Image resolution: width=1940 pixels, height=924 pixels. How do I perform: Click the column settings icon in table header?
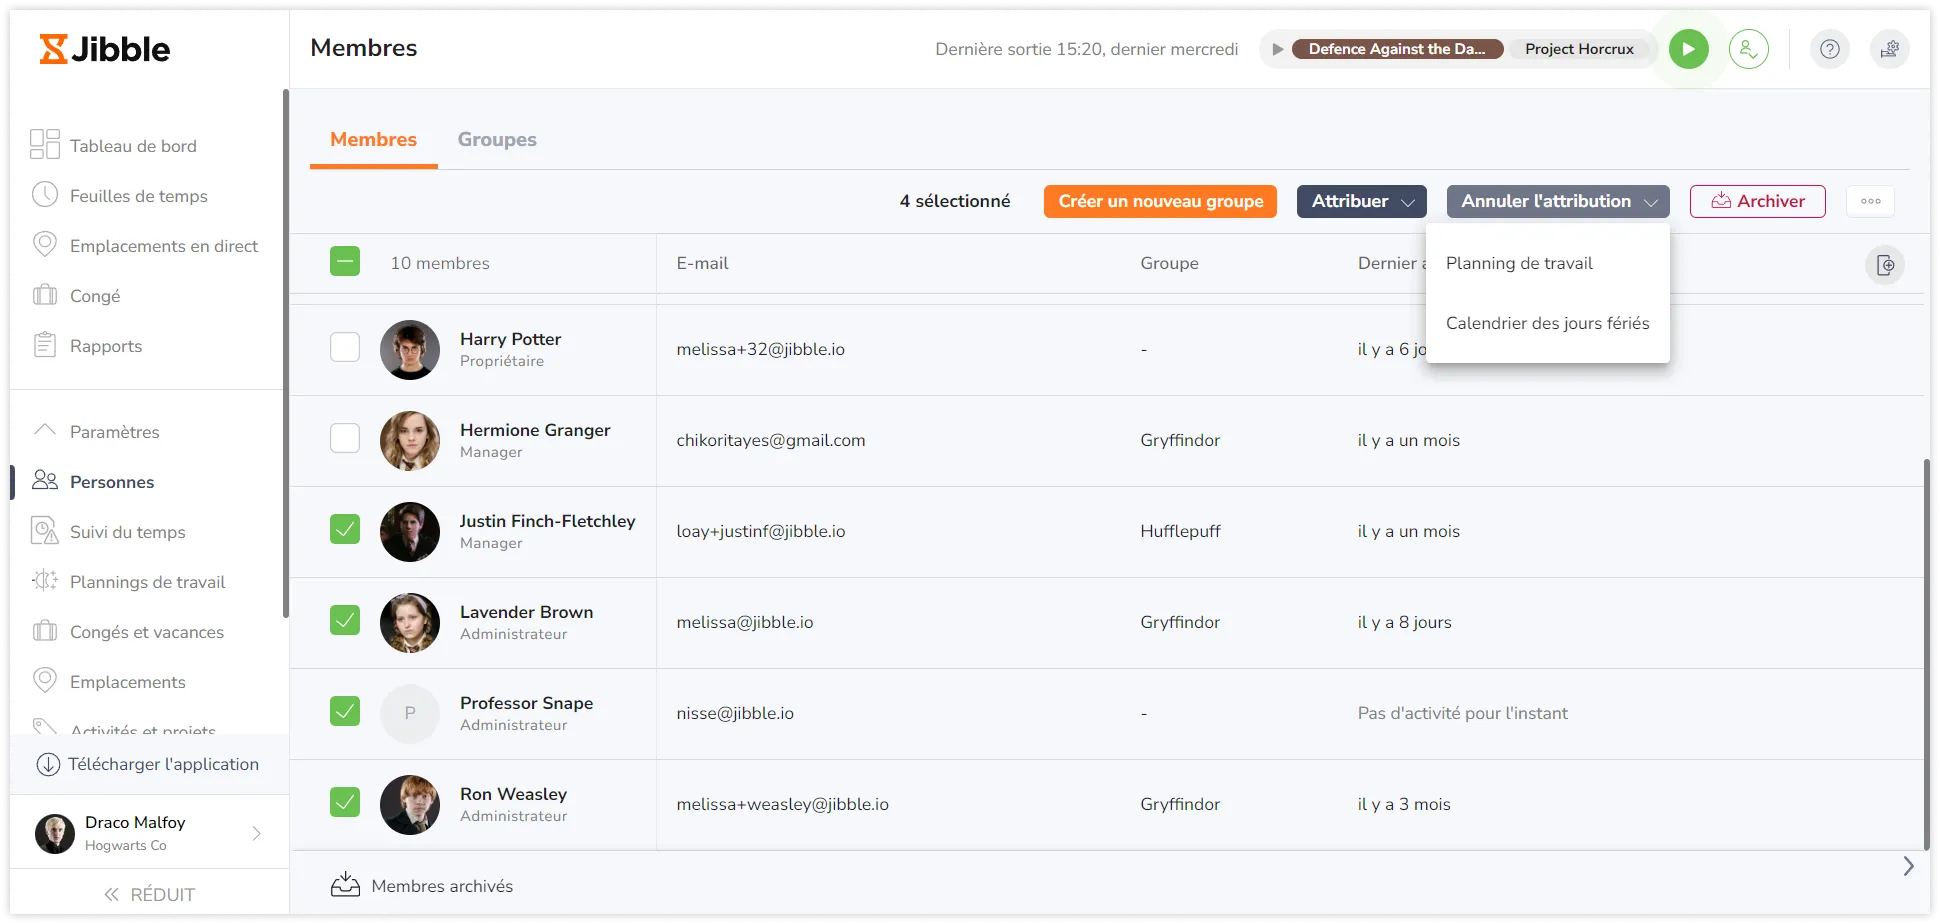(x=1884, y=265)
